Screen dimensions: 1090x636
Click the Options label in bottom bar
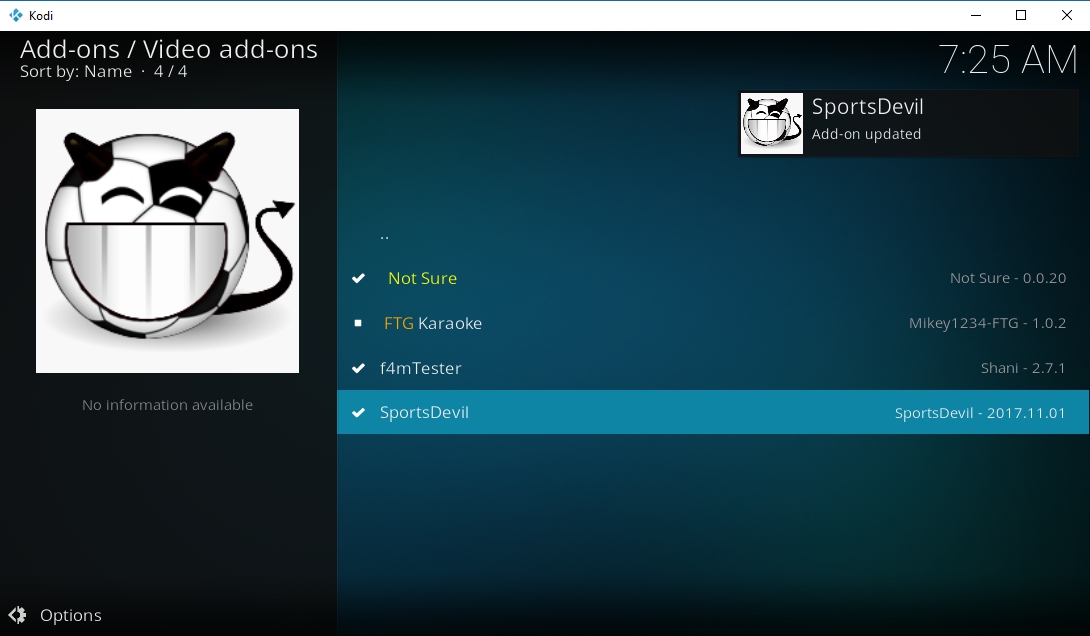pyautogui.click(x=71, y=615)
